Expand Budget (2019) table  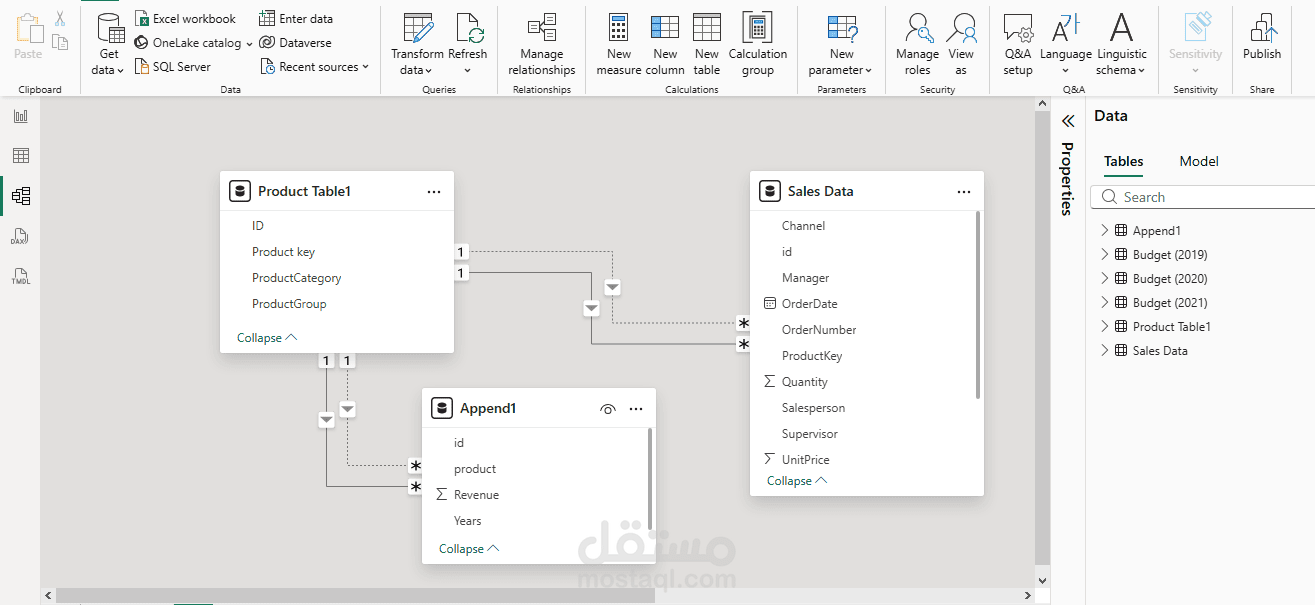(x=1105, y=254)
